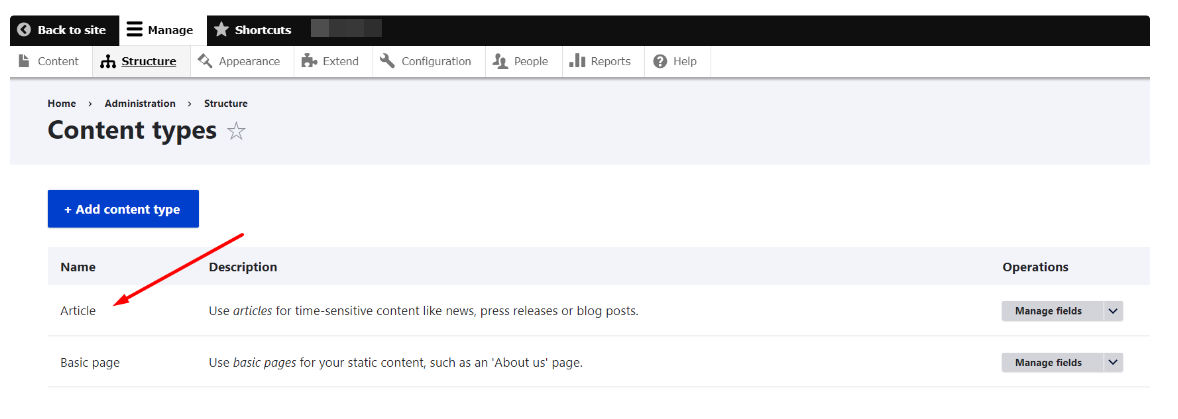
Task: Expand Basic page operations dropdown arrow
Action: coord(1113,362)
